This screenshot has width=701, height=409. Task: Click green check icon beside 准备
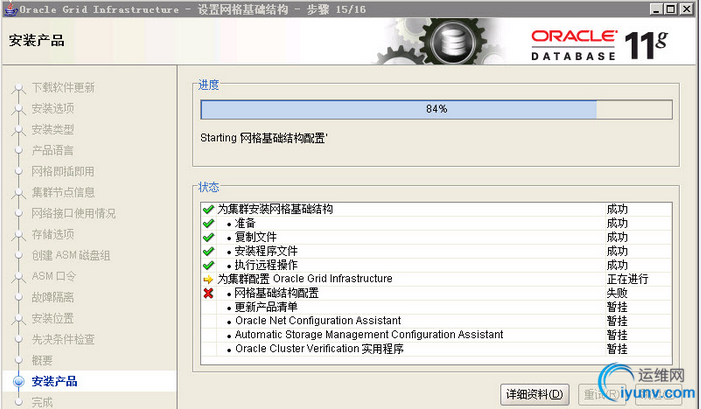(x=208, y=223)
